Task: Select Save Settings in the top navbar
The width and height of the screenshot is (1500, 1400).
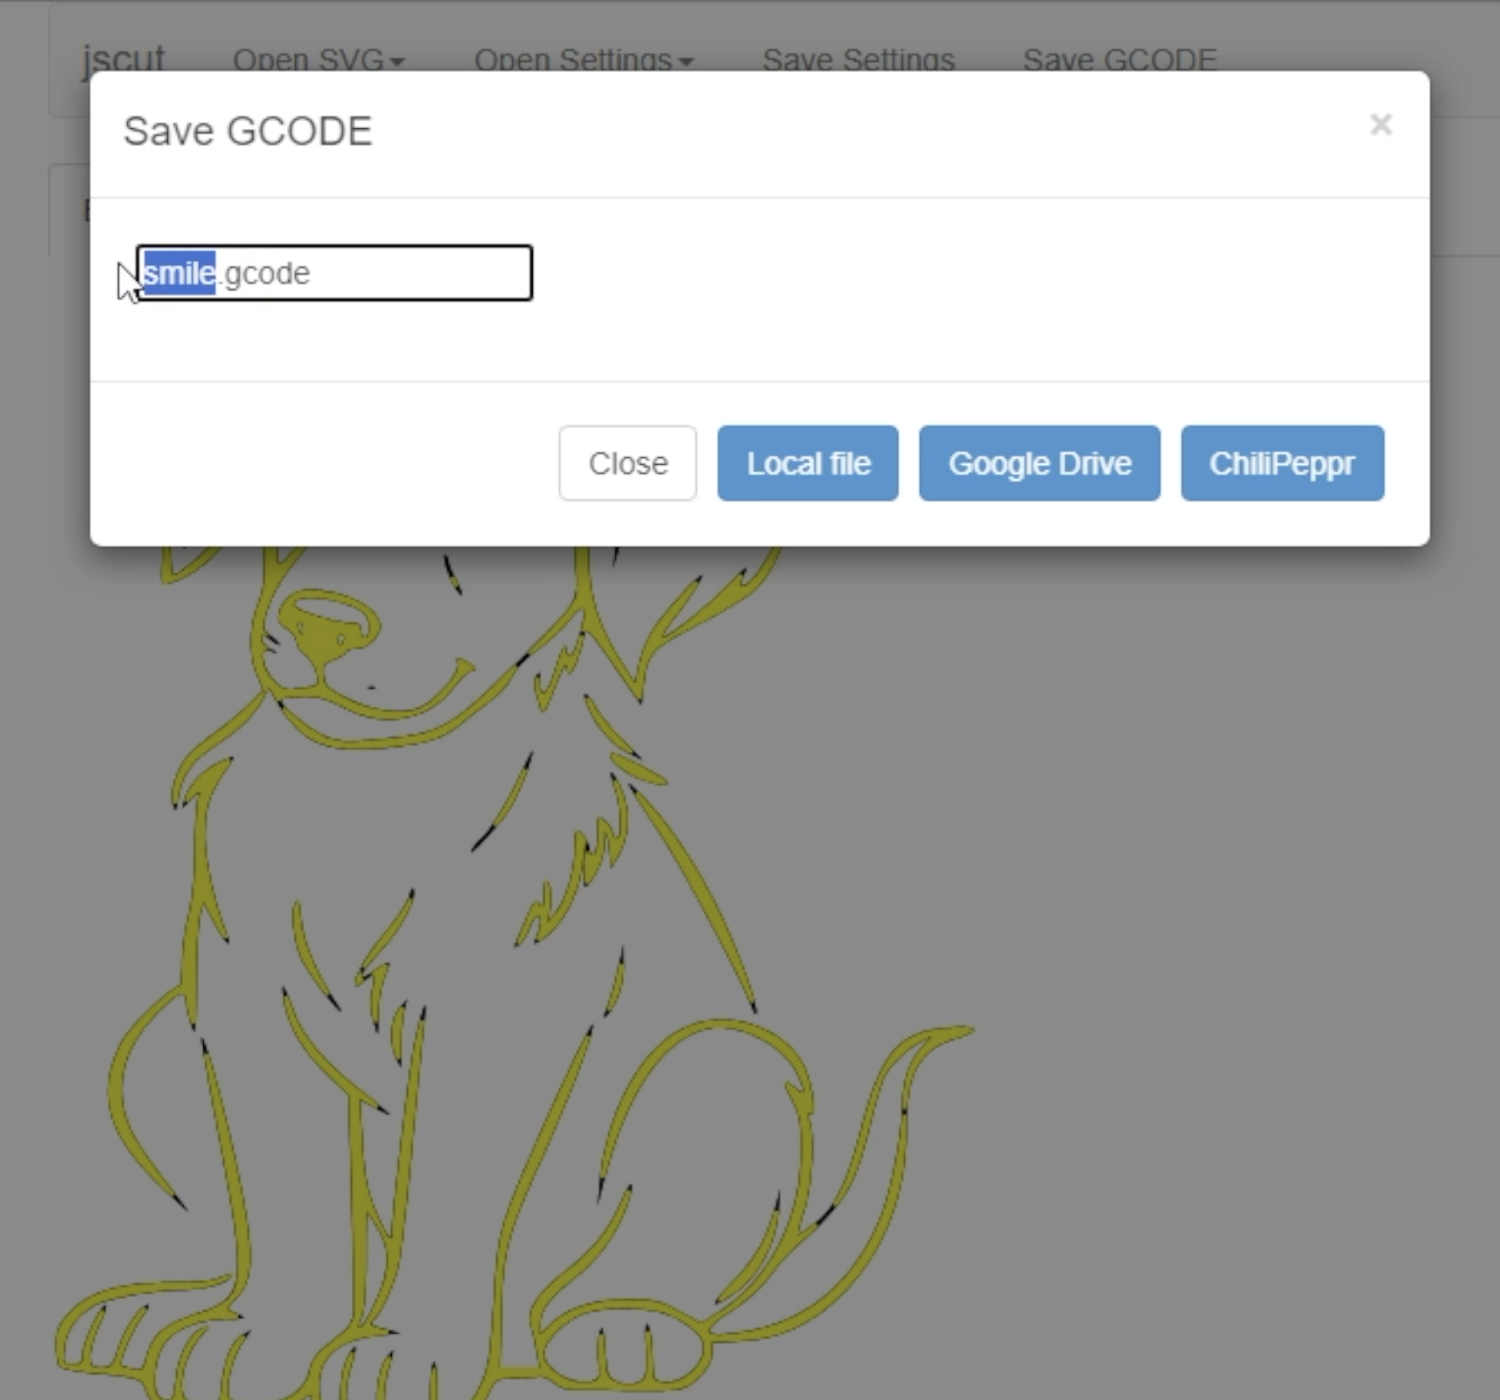Action: click(x=858, y=60)
